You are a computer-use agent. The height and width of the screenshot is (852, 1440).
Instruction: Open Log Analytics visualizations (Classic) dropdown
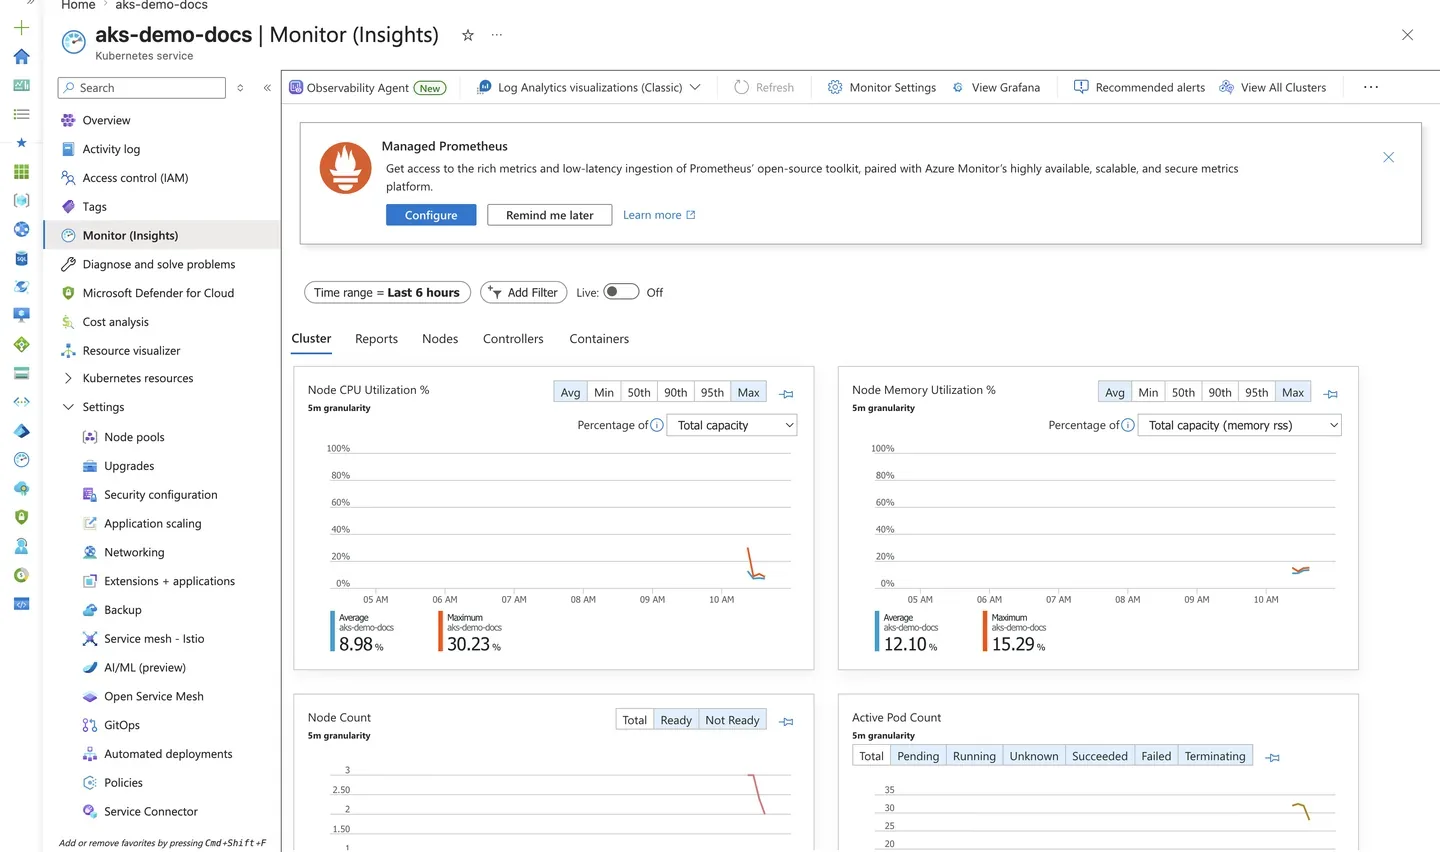point(589,87)
